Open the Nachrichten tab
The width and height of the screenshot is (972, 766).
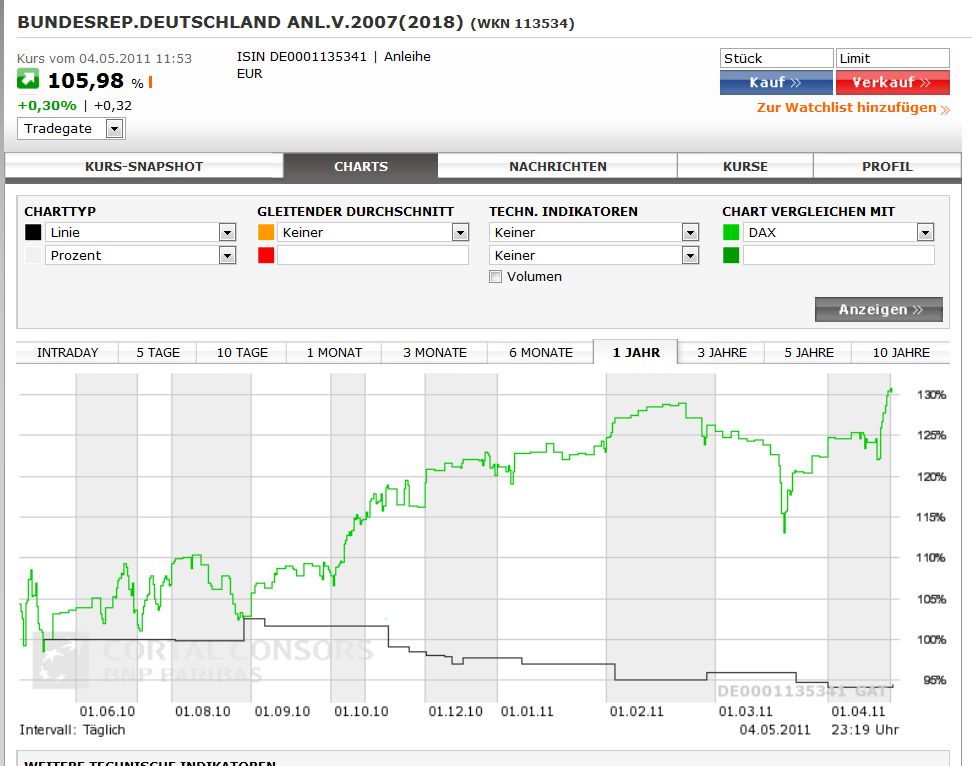(x=557, y=167)
